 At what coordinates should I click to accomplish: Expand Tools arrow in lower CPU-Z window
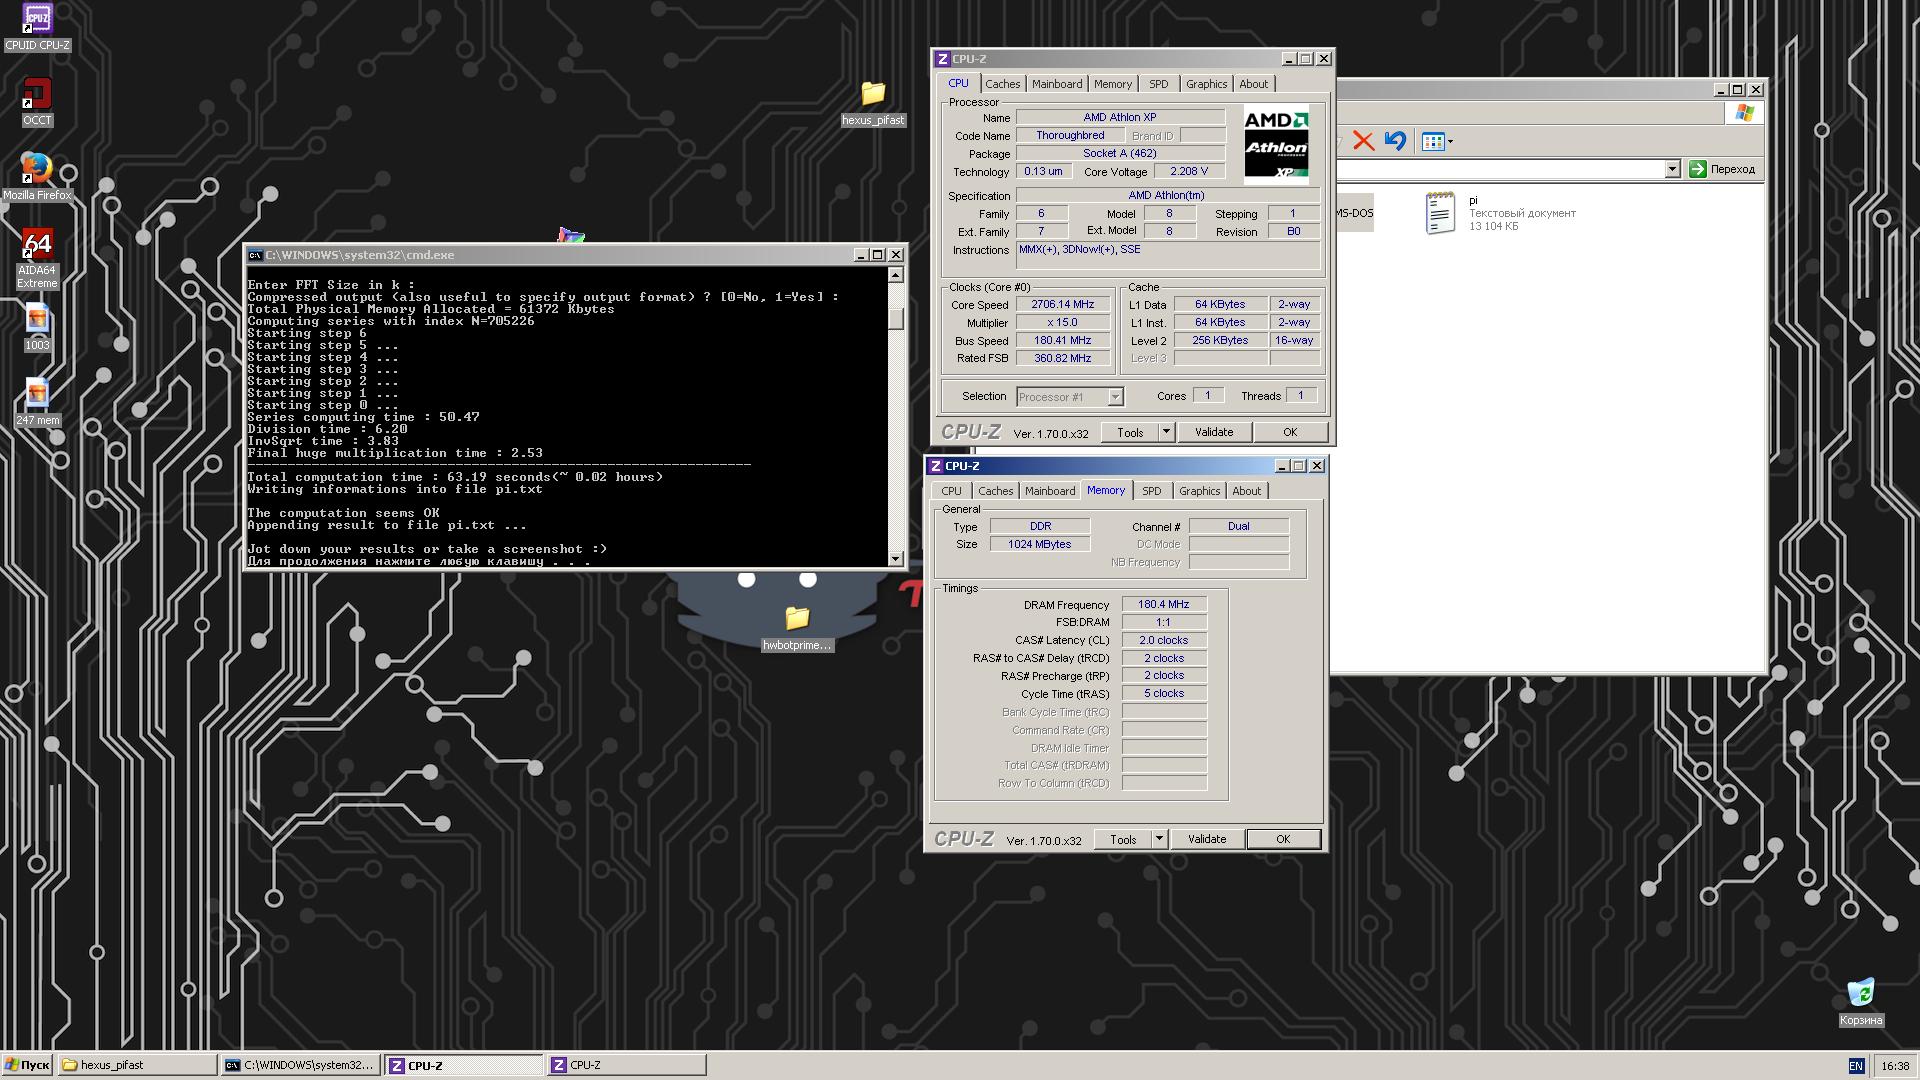1158,839
